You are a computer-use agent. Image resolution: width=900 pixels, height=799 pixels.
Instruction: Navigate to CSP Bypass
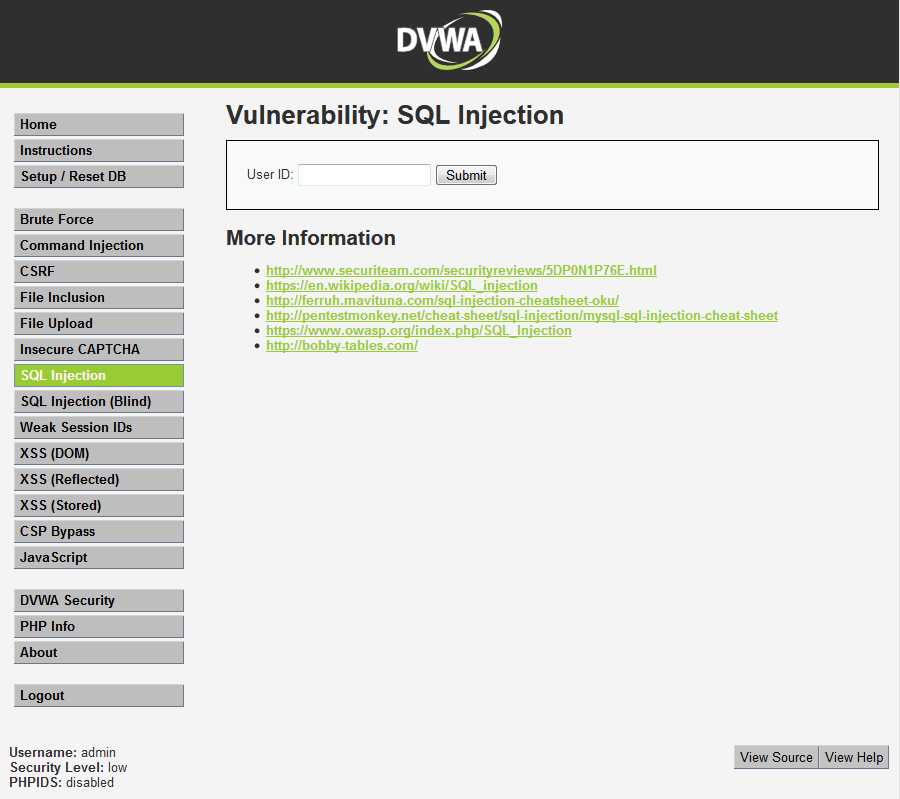[99, 532]
